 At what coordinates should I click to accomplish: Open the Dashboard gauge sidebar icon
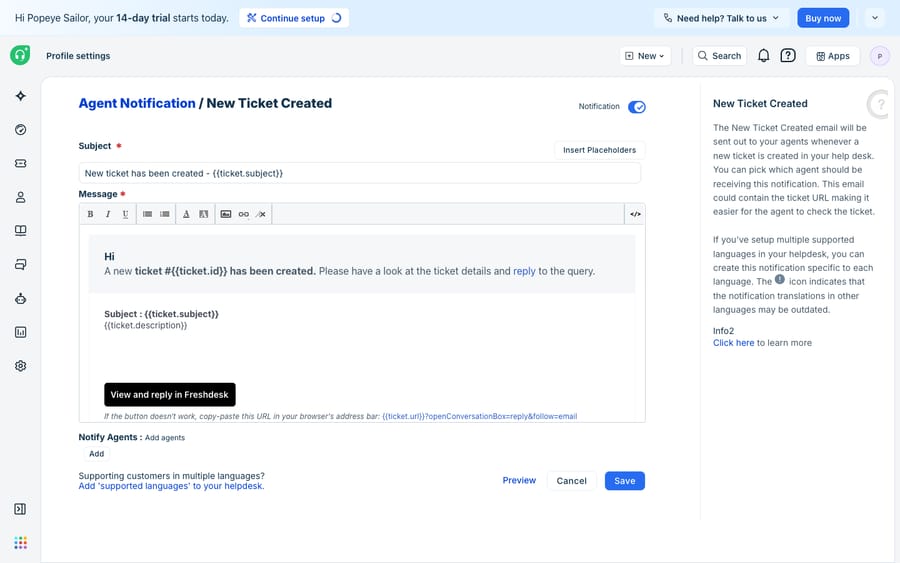pos(21,130)
